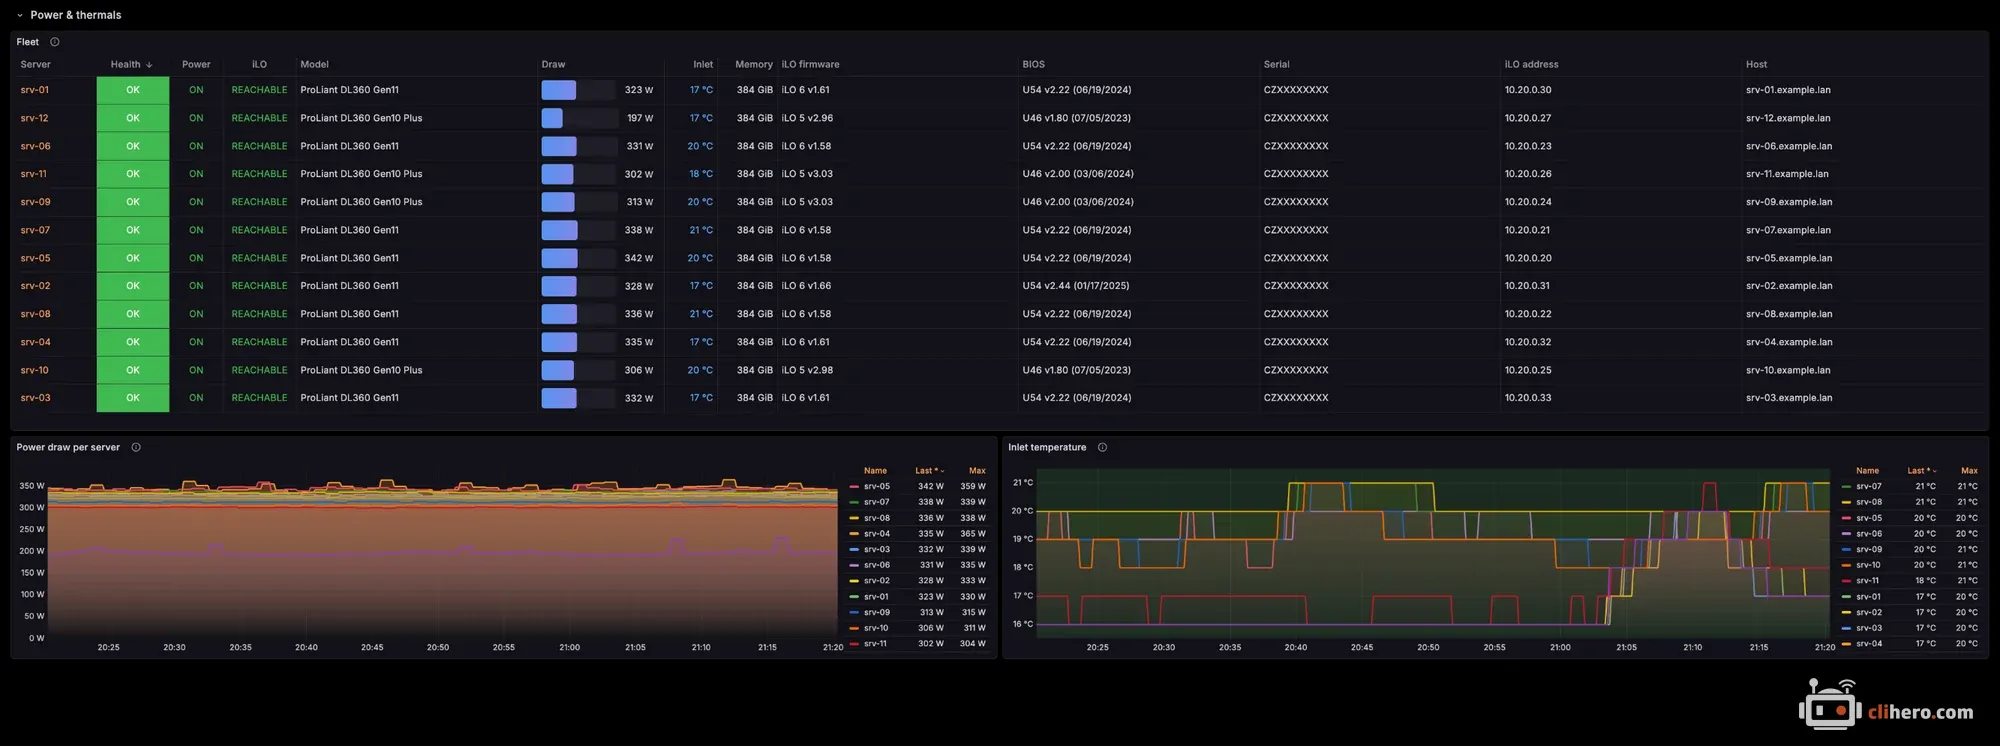Sort Inlet temperature legend by Last column

(x=1921, y=471)
